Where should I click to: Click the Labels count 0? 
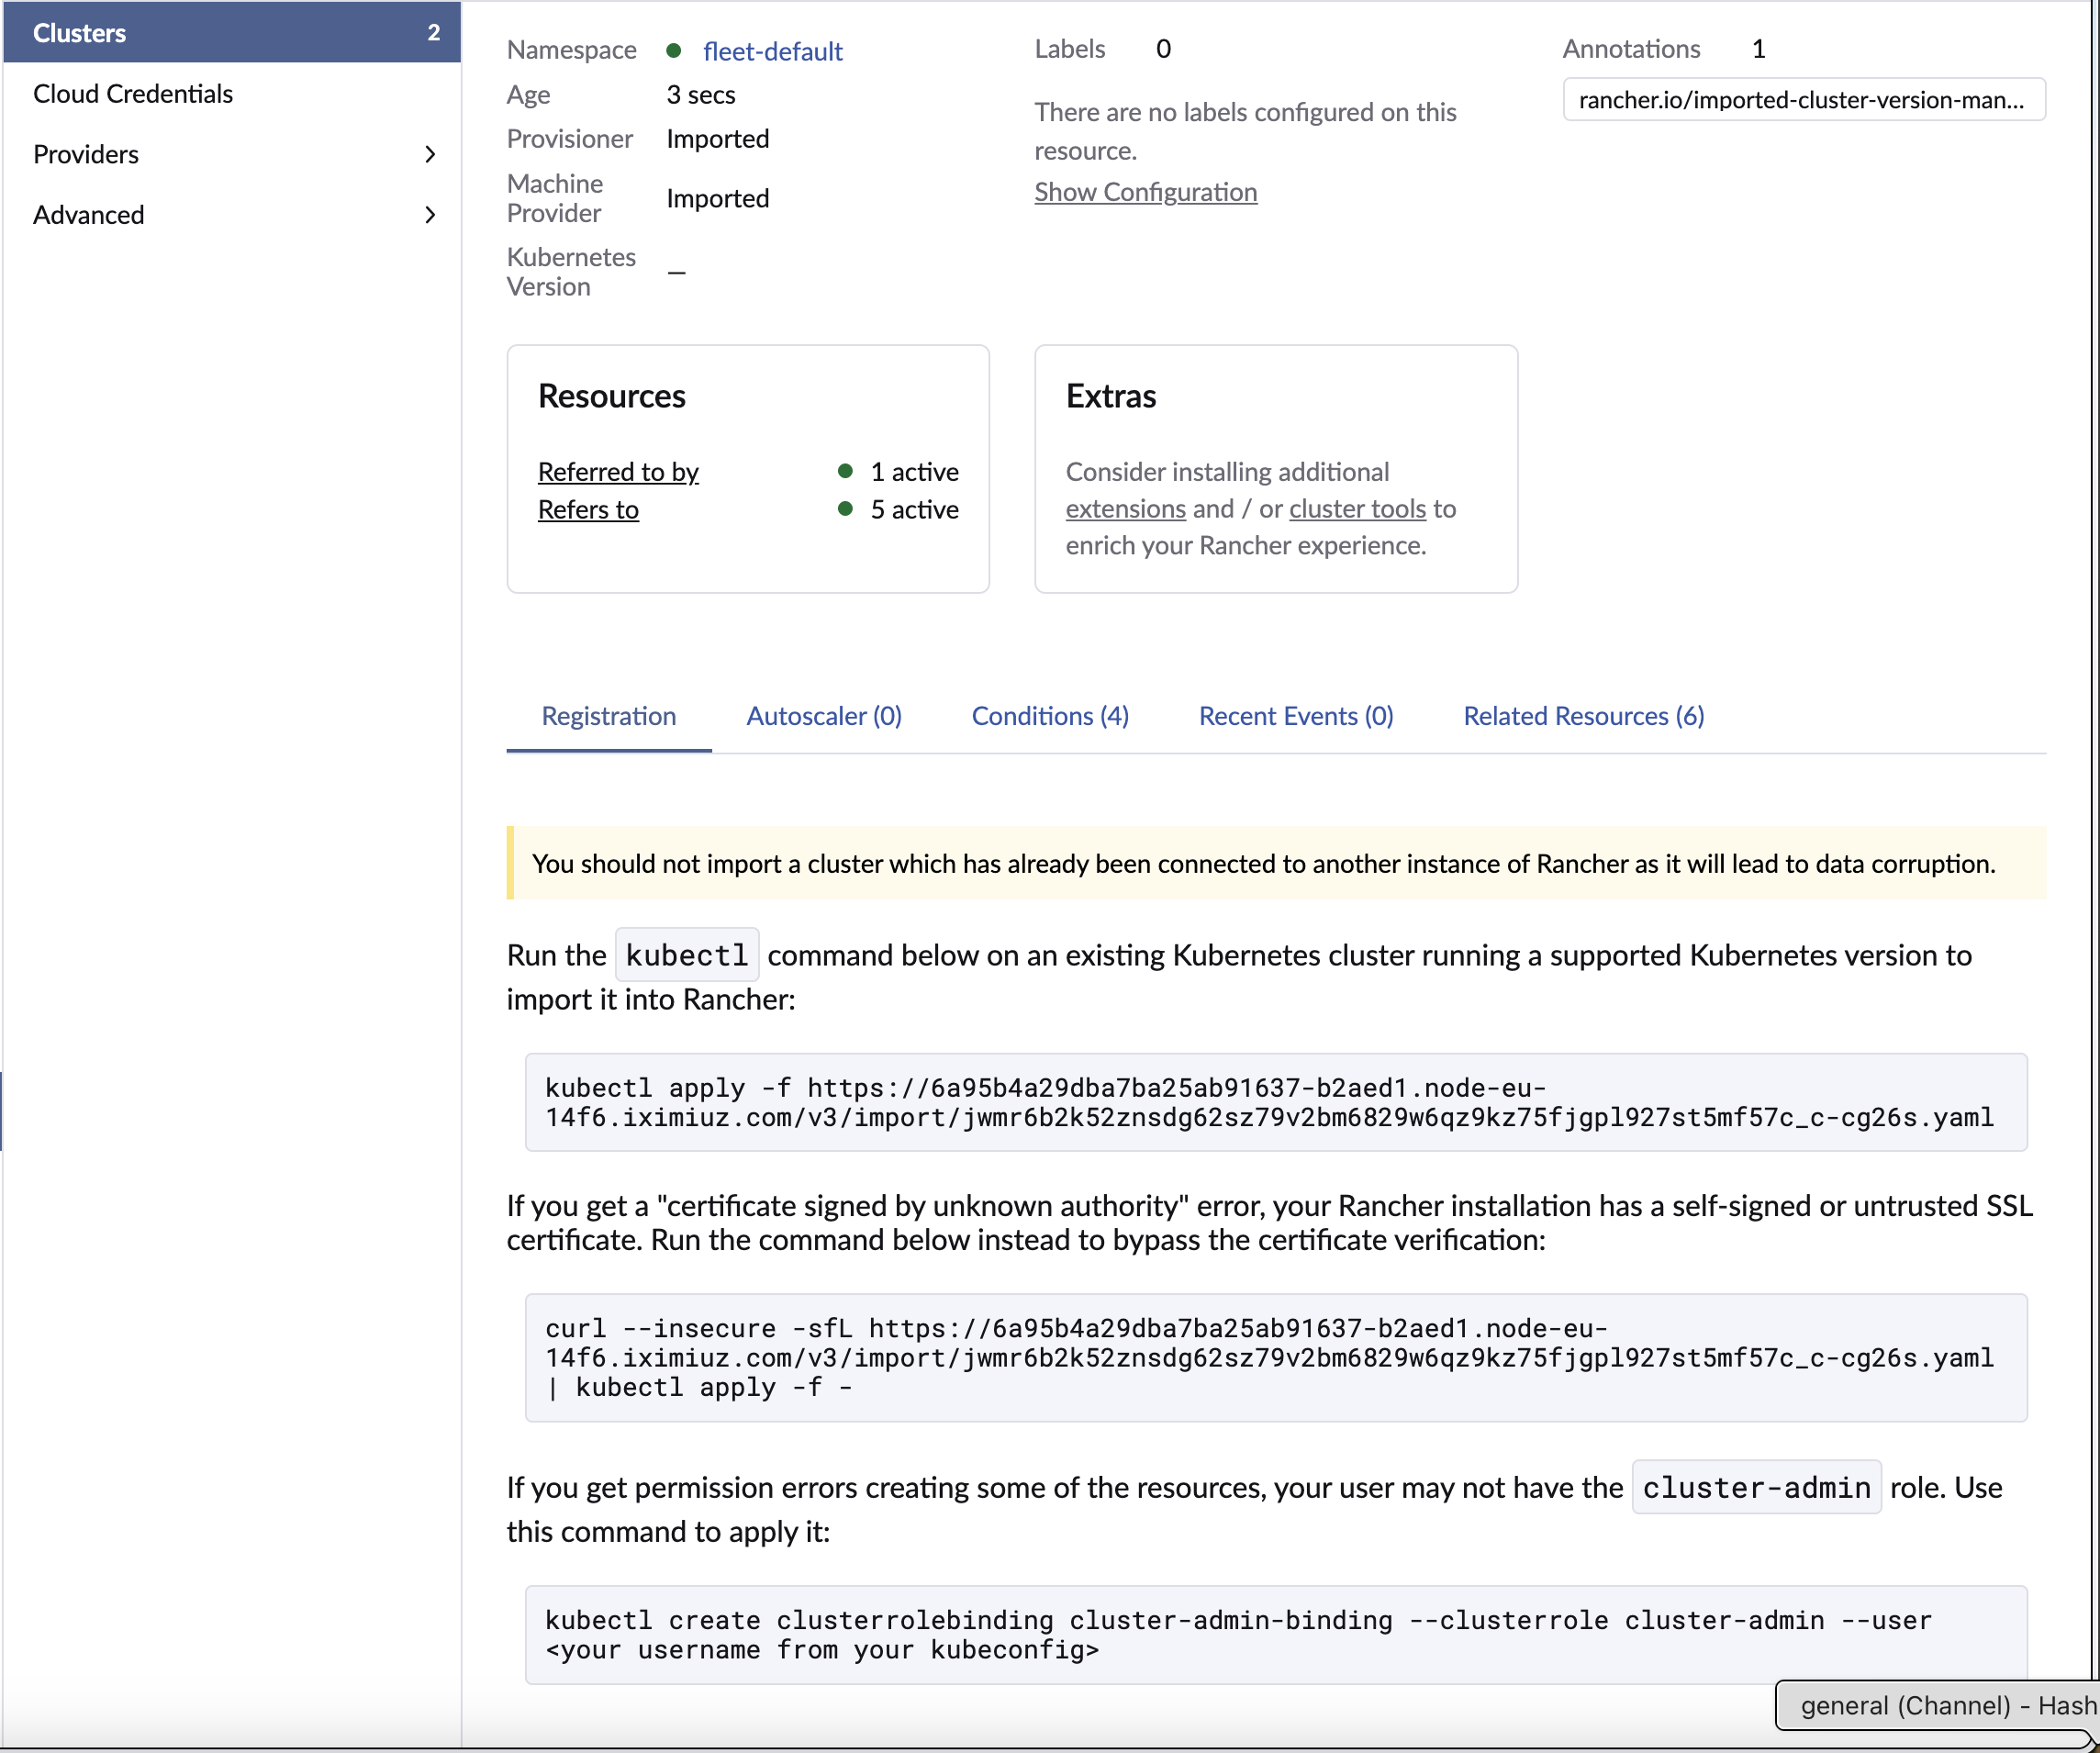pos(1163,49)
